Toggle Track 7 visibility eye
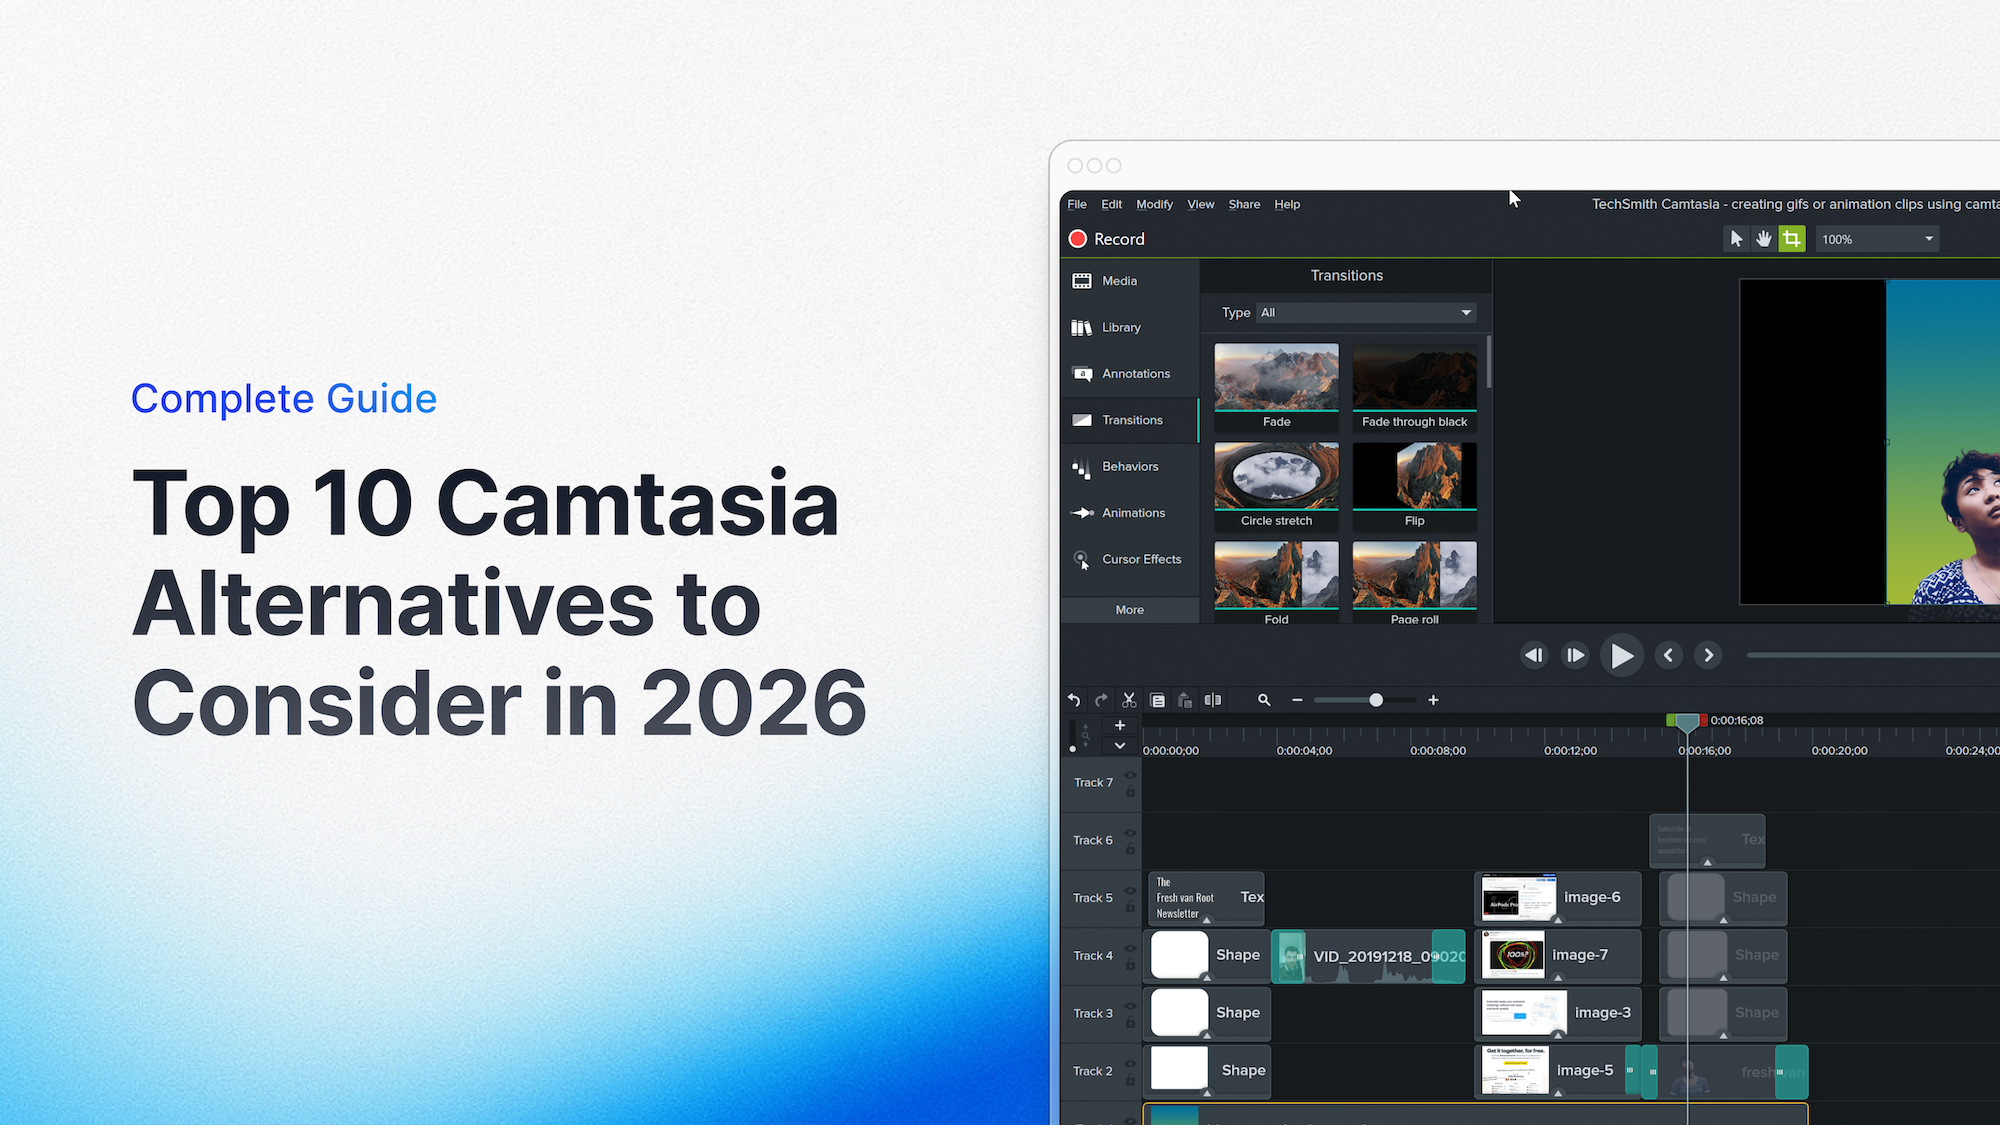Screen dimensions: 2000x1125 pyautogui.click(x=1130, y=775)
